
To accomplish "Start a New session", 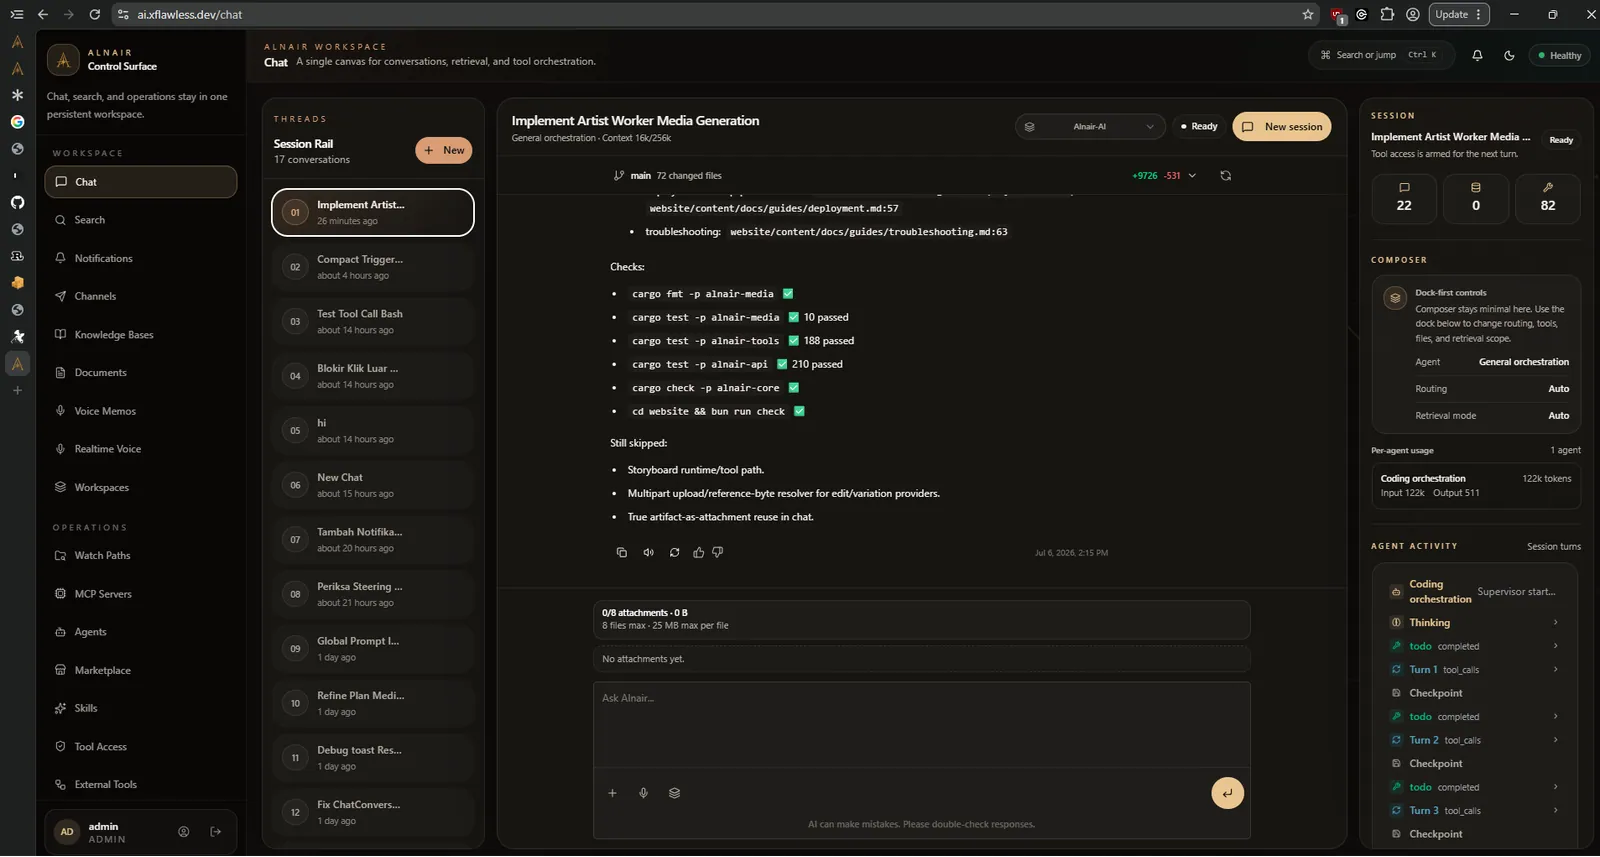I will [x=1282, y=127].
